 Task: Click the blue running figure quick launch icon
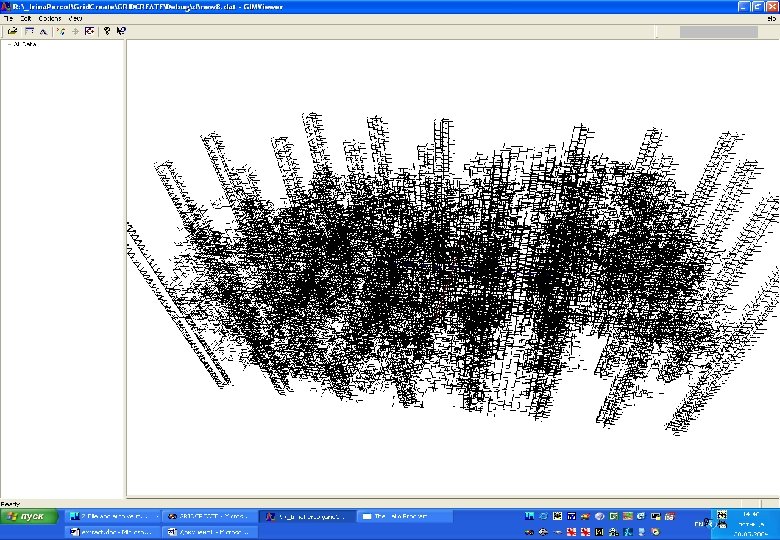(x=628, y=532)
